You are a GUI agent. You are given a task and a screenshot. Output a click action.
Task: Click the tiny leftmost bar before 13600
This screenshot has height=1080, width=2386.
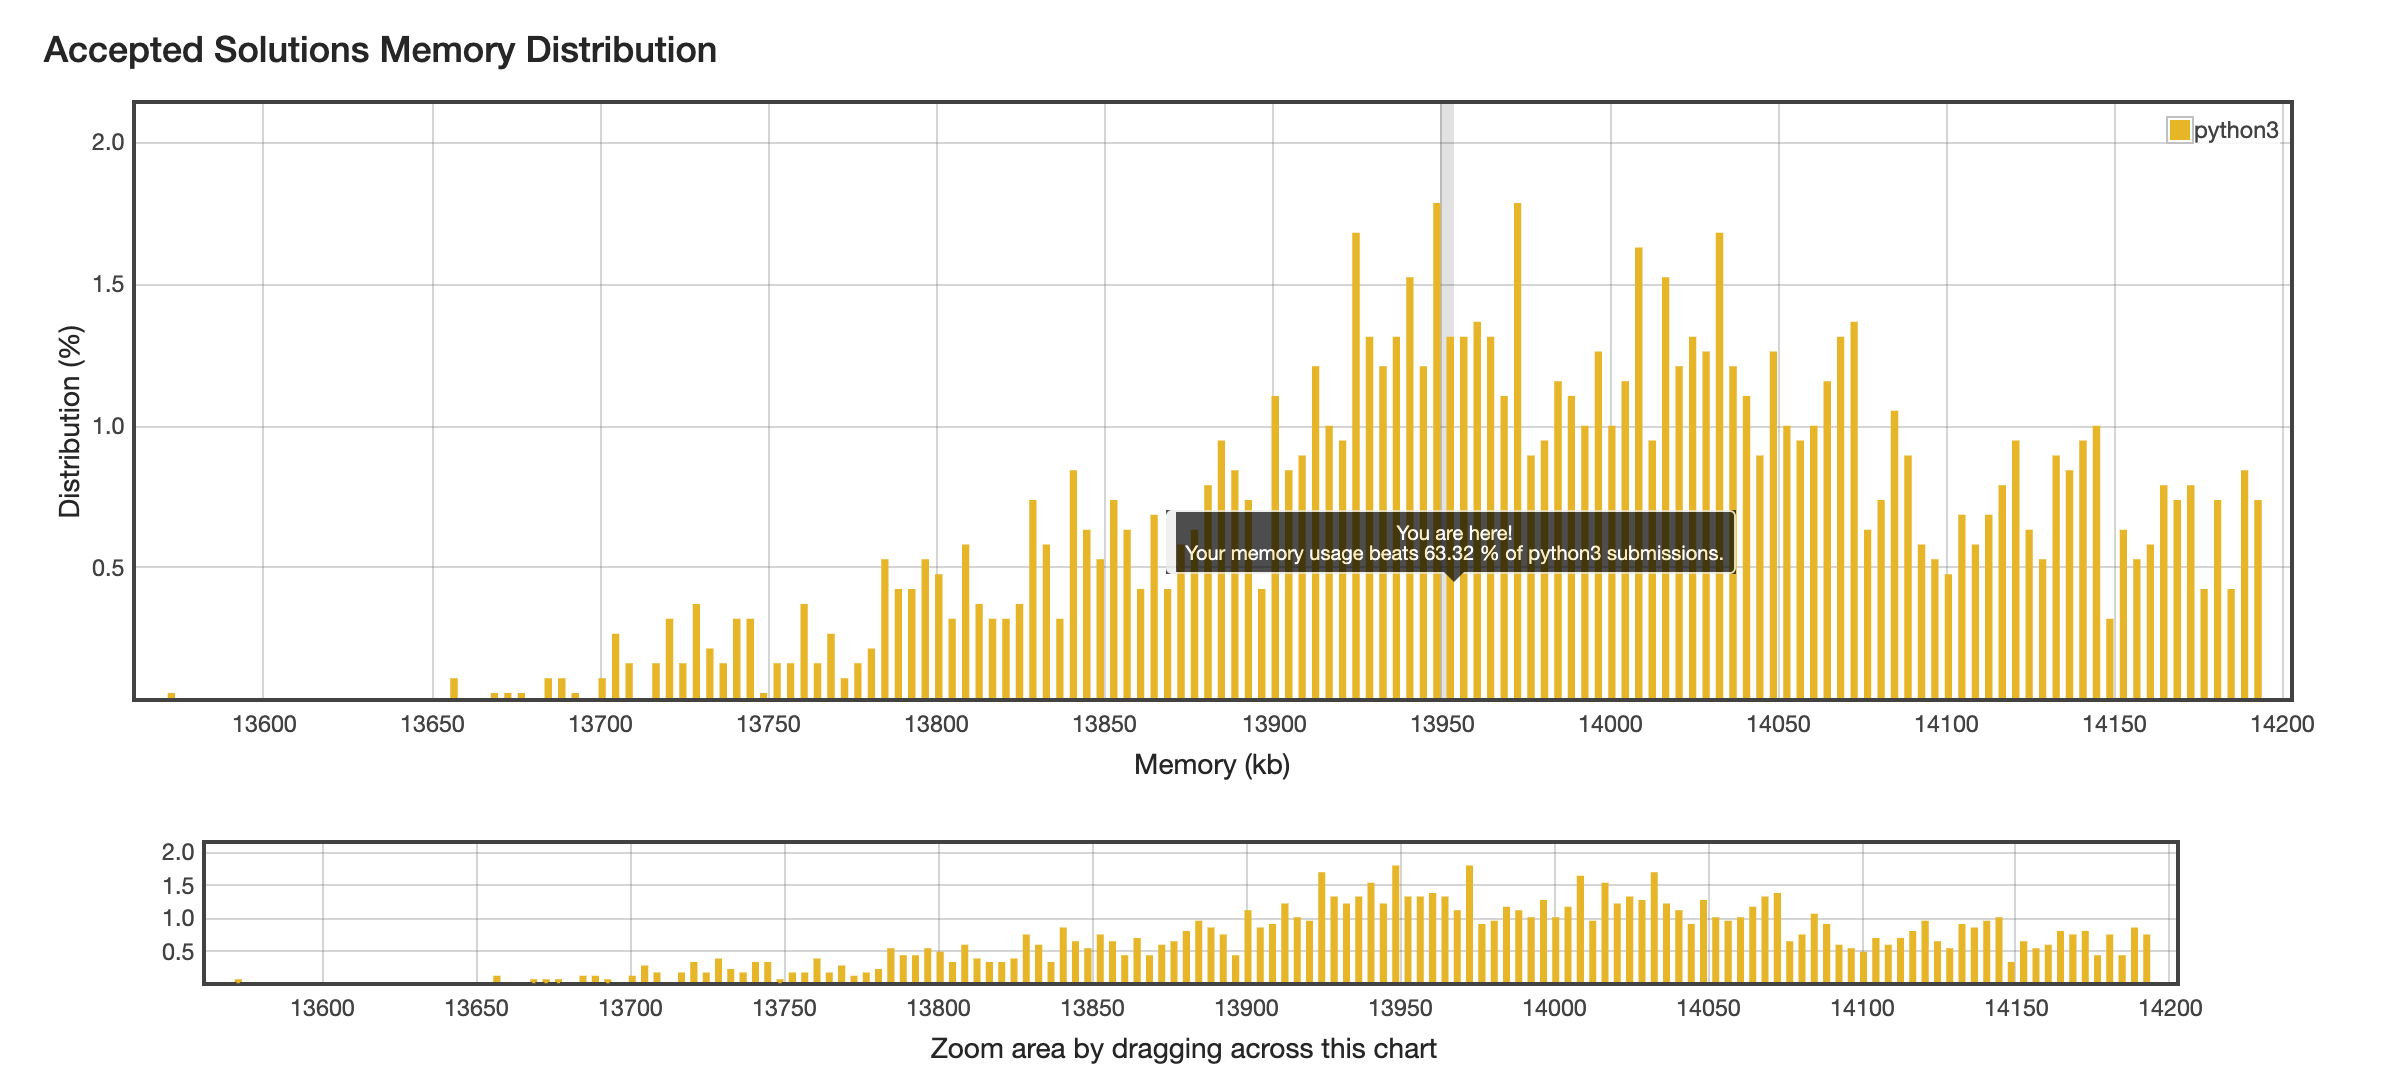(171, 695)
